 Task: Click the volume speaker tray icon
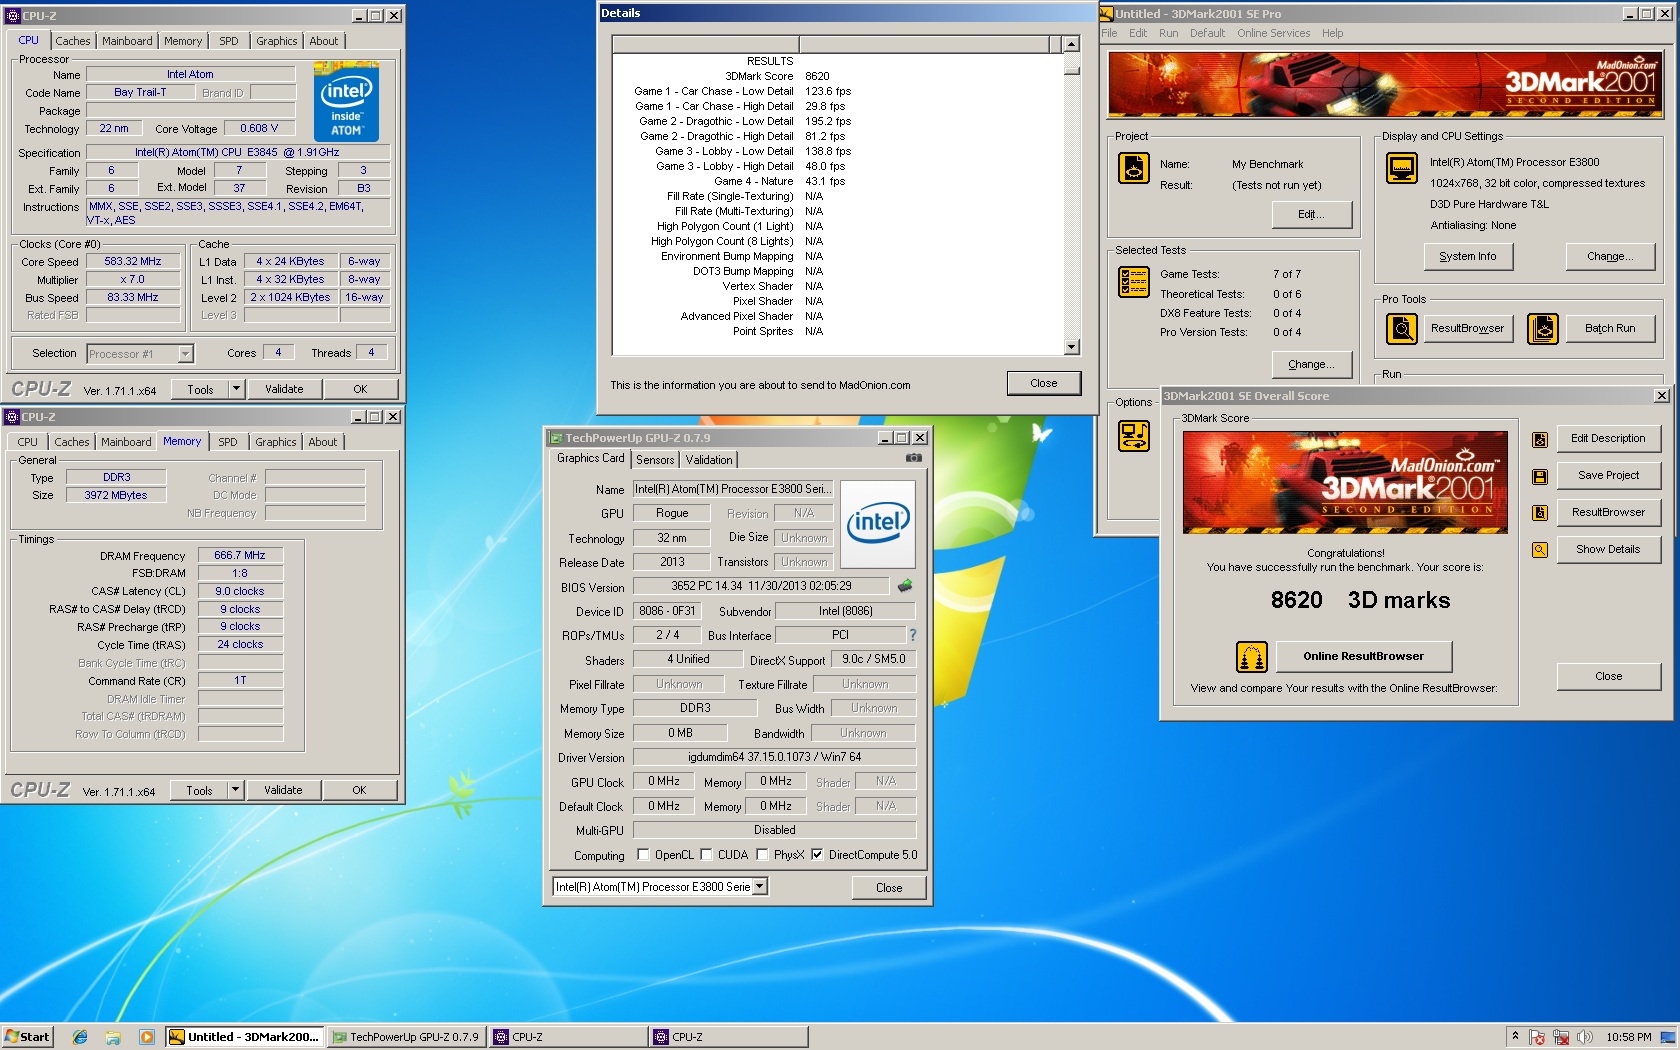click(1584, 1037)
